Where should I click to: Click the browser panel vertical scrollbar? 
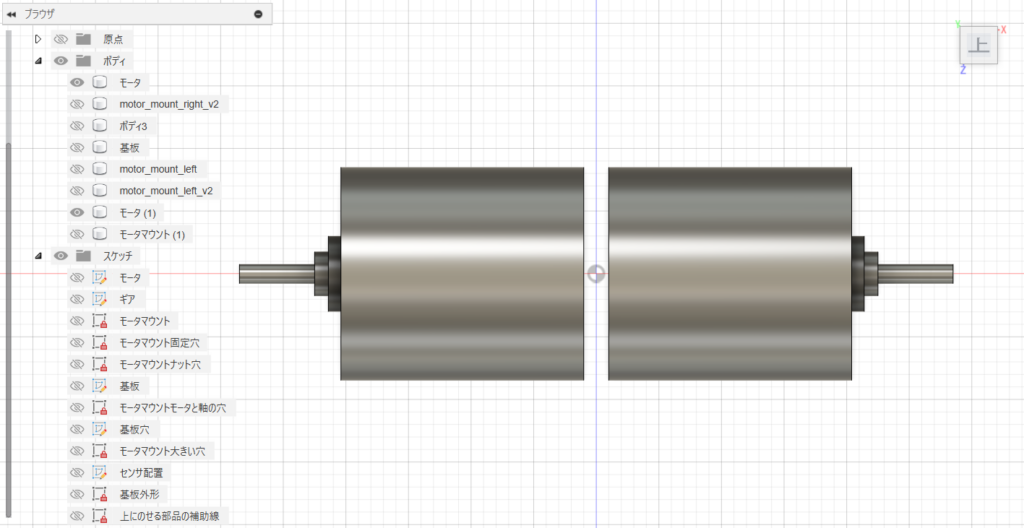point(9,300)
